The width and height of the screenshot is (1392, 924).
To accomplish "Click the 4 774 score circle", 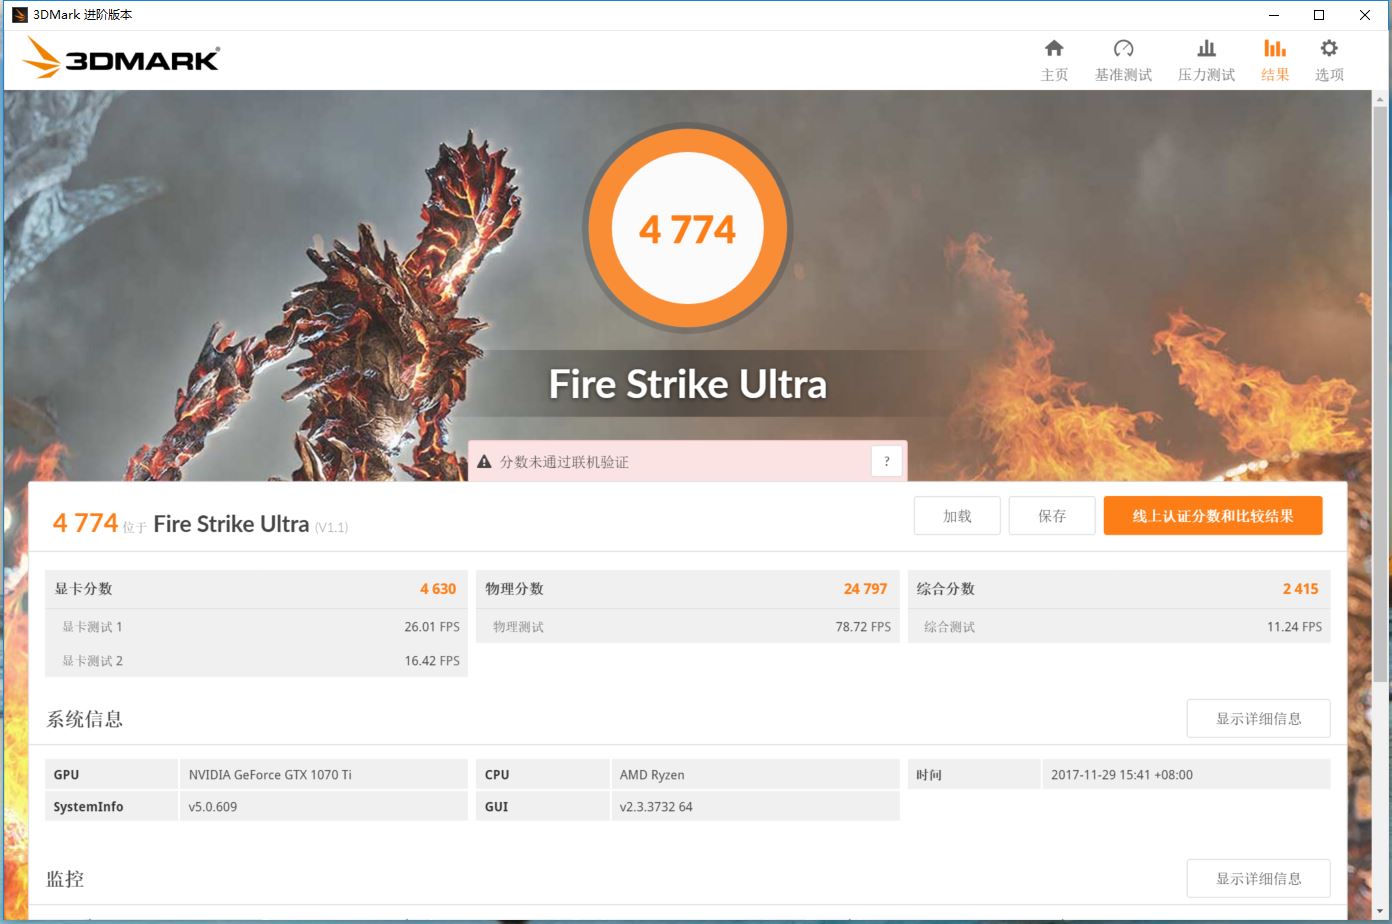I will coord(687,228).
